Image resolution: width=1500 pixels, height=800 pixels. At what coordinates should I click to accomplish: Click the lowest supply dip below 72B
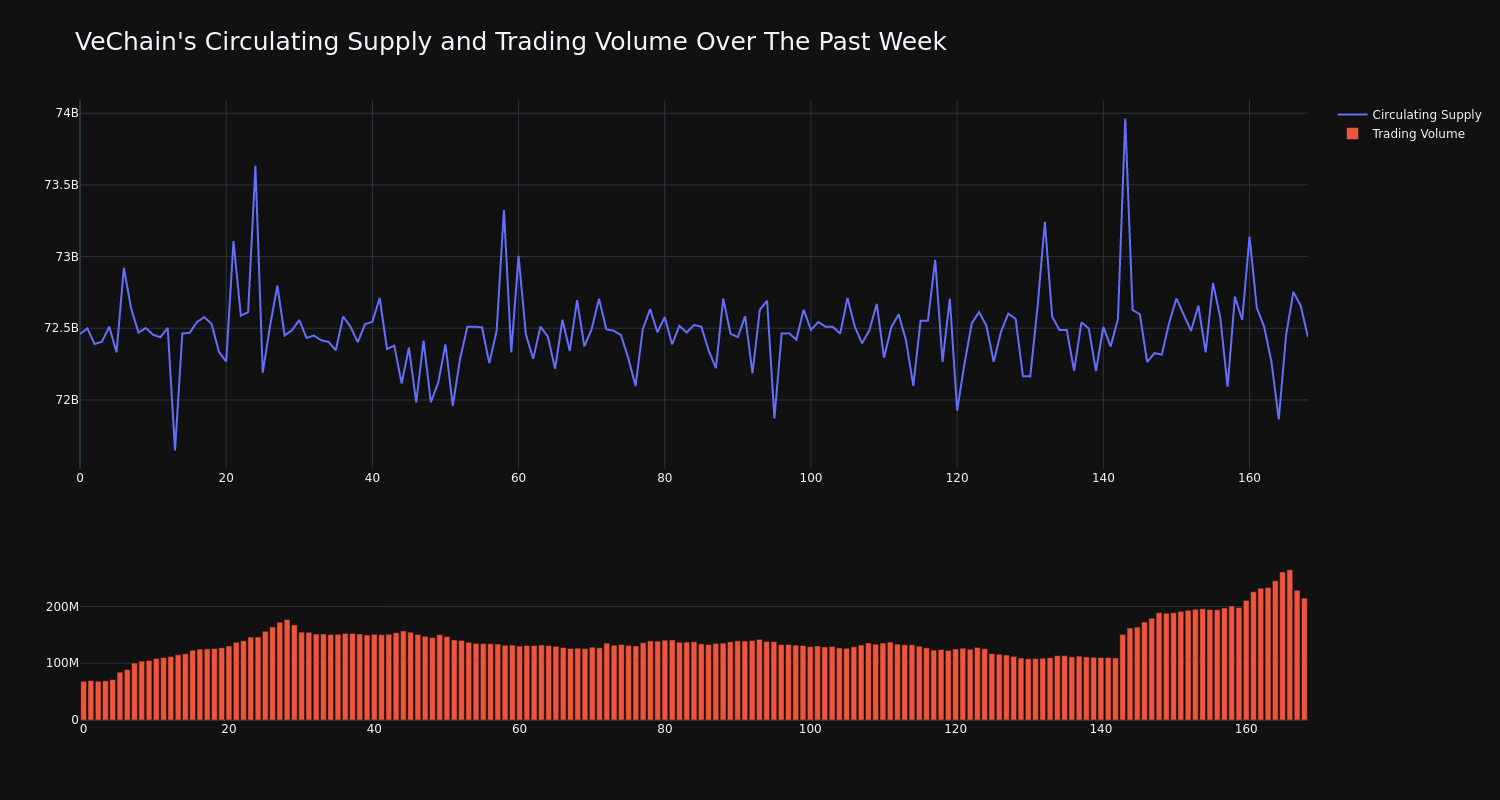pyautogui.click(x=175, y=449)
